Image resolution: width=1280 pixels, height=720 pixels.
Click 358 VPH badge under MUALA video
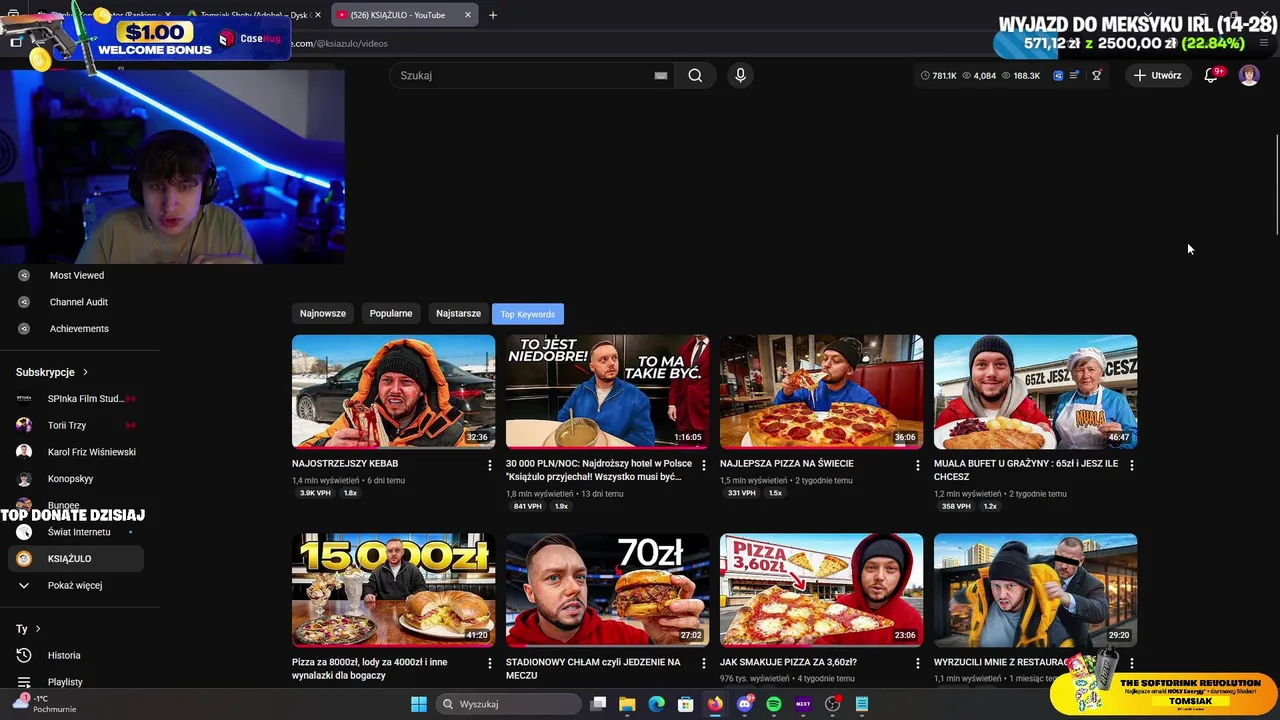coord(955,506)
